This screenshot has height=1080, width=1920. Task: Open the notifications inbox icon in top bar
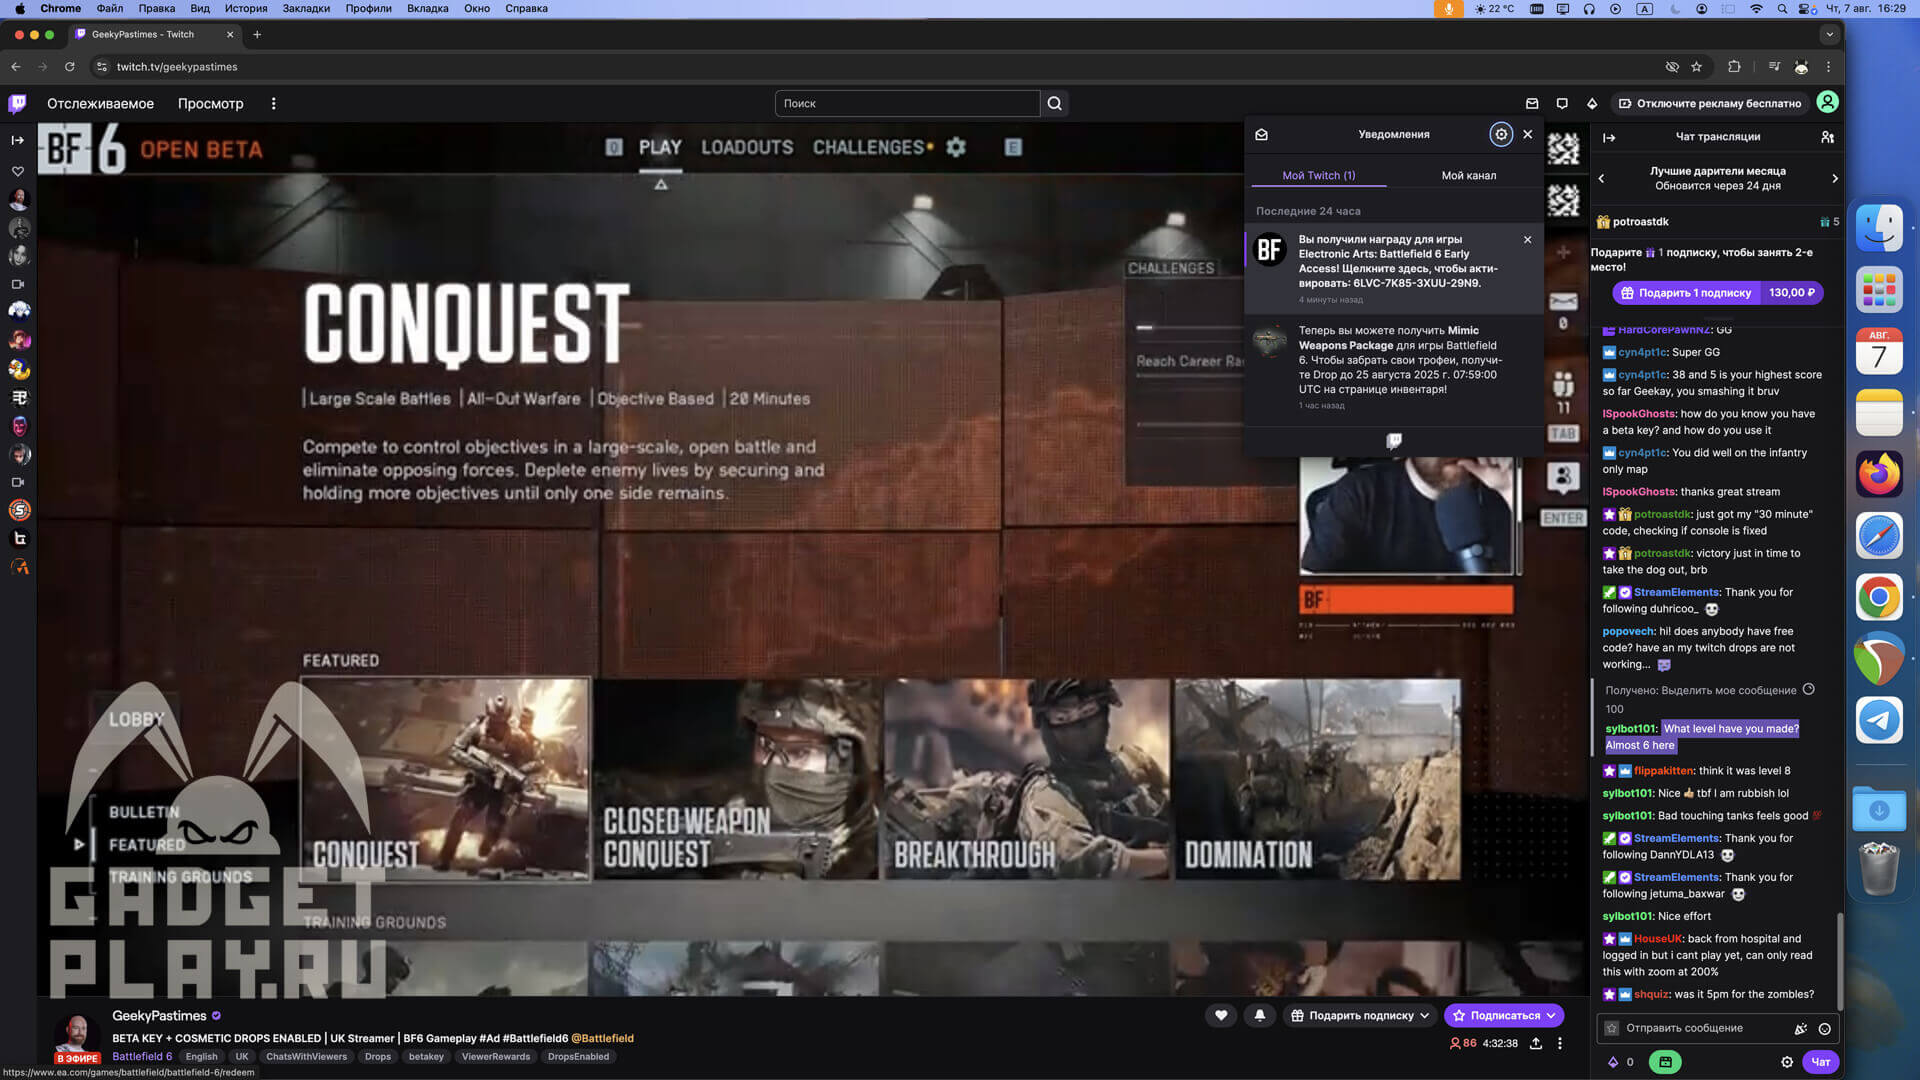pyautogui.click(x=1532, y=103)
